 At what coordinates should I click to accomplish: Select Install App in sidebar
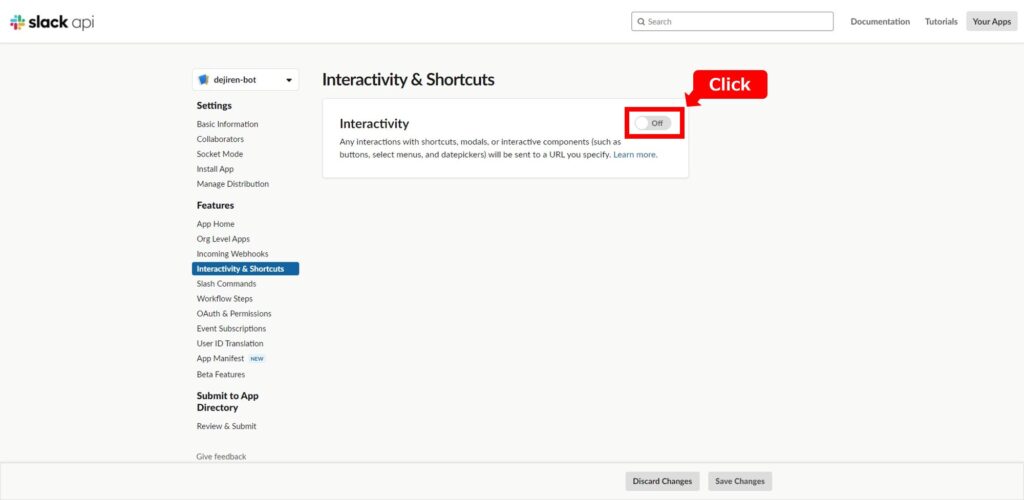pyautogui.click(x=215, y=169)
